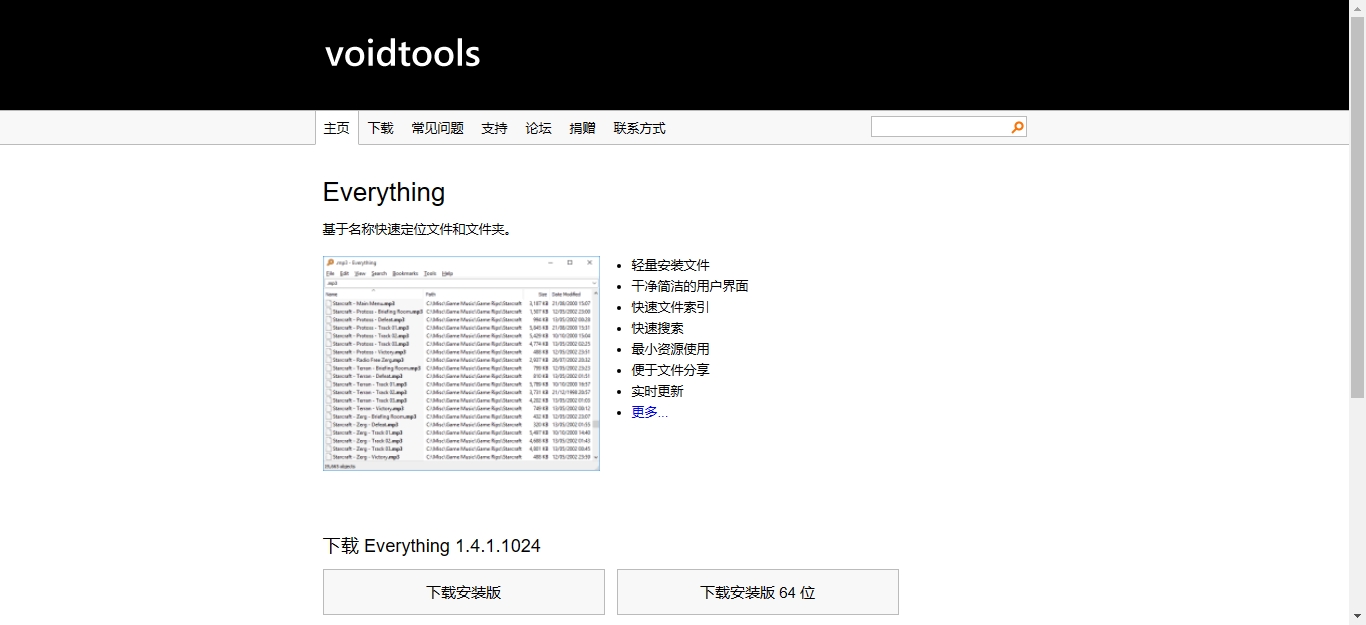Click the 快速搜索 feature bullet
Image resolution: width=1366 pixels, height=625 pixels.
click(x=658, y=328)
